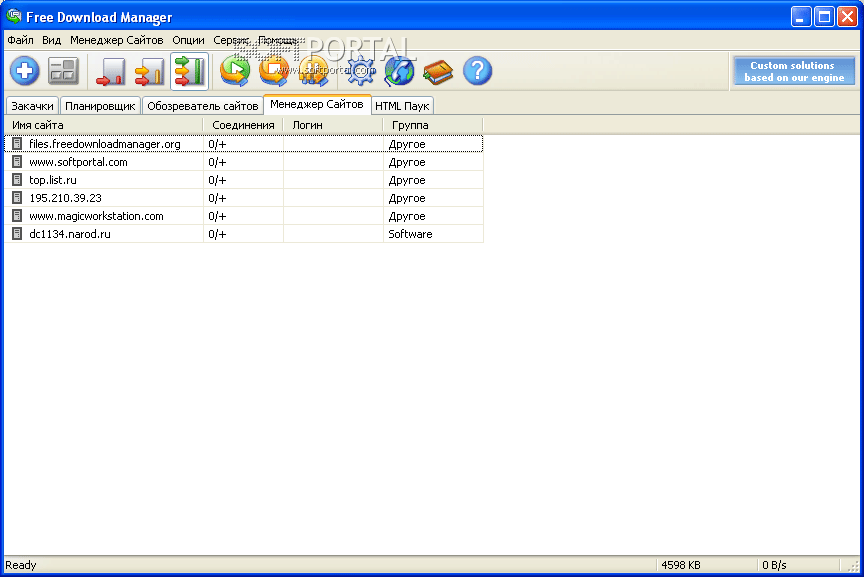Select the Heavy traffic mode icon
The width and height of the screenshot is (864, 577).
189,71
